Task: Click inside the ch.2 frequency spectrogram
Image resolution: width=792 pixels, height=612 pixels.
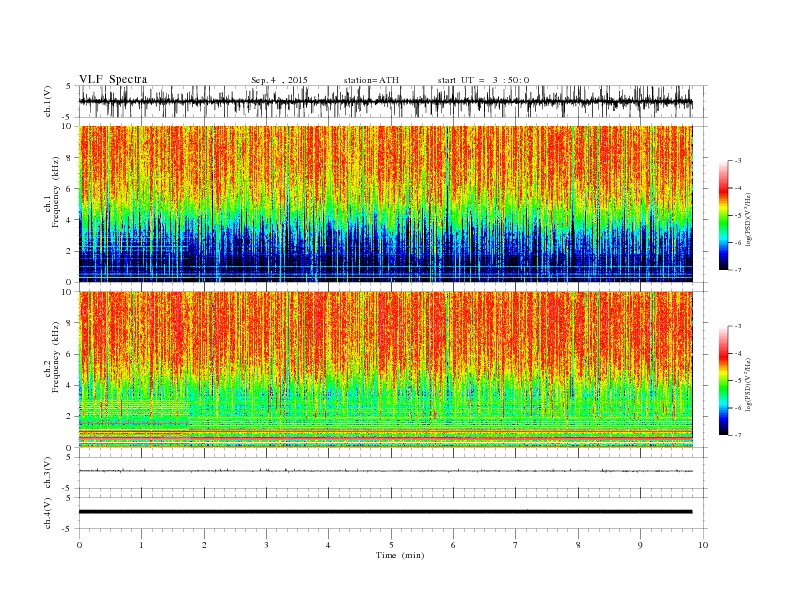Action: pyautogui.click(x=386, y=370)
